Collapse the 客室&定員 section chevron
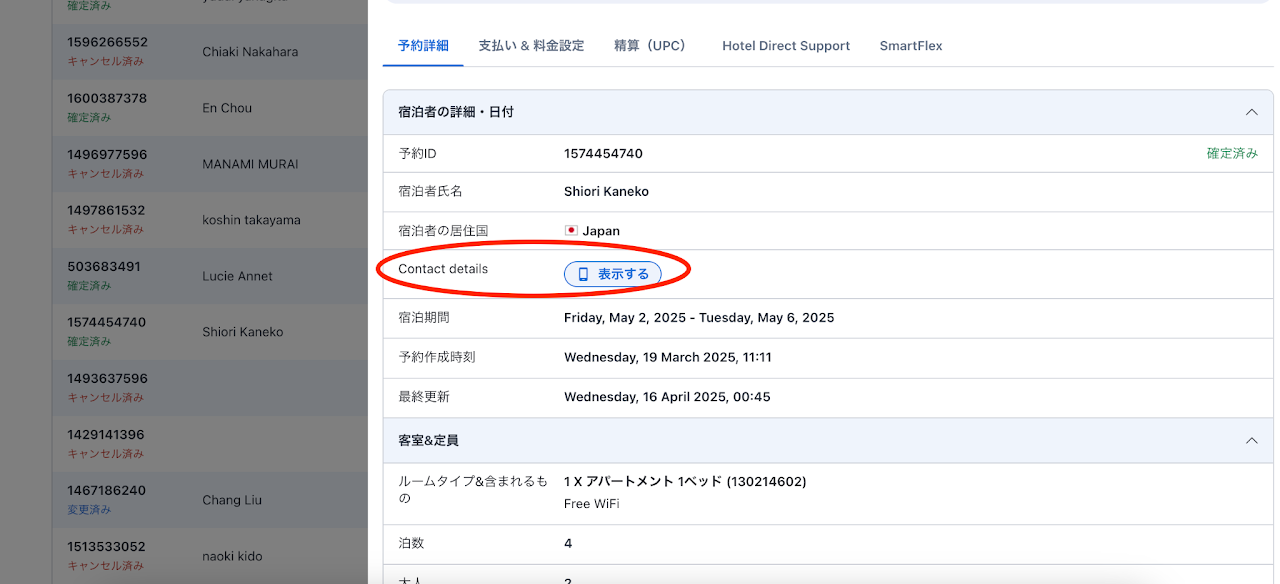1280x584 pixels. (x=1251, y=440)
